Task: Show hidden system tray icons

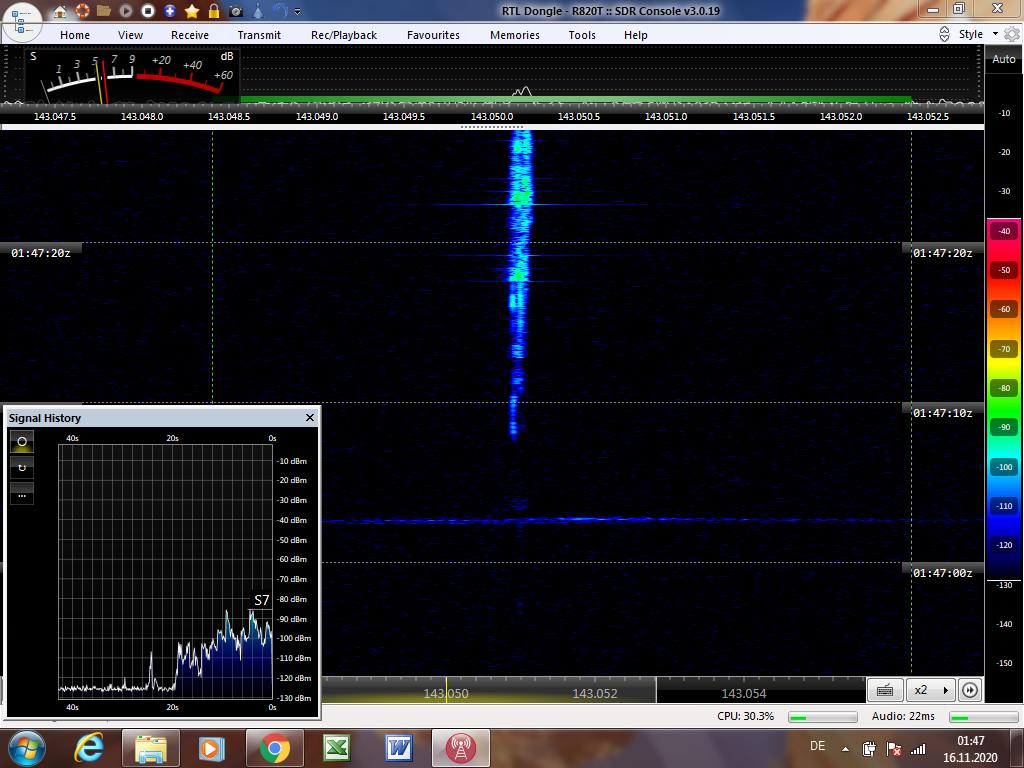Action: 846,749
